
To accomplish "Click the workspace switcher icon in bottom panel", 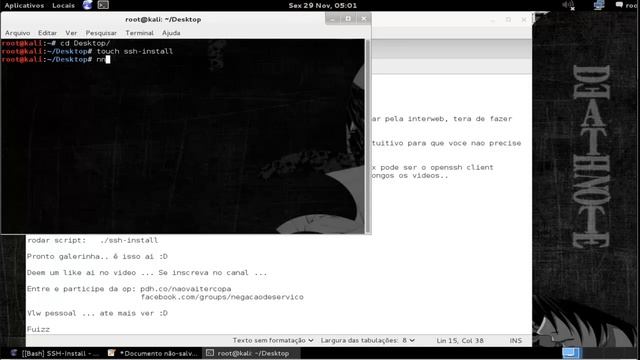I will [x=572, y=353].
